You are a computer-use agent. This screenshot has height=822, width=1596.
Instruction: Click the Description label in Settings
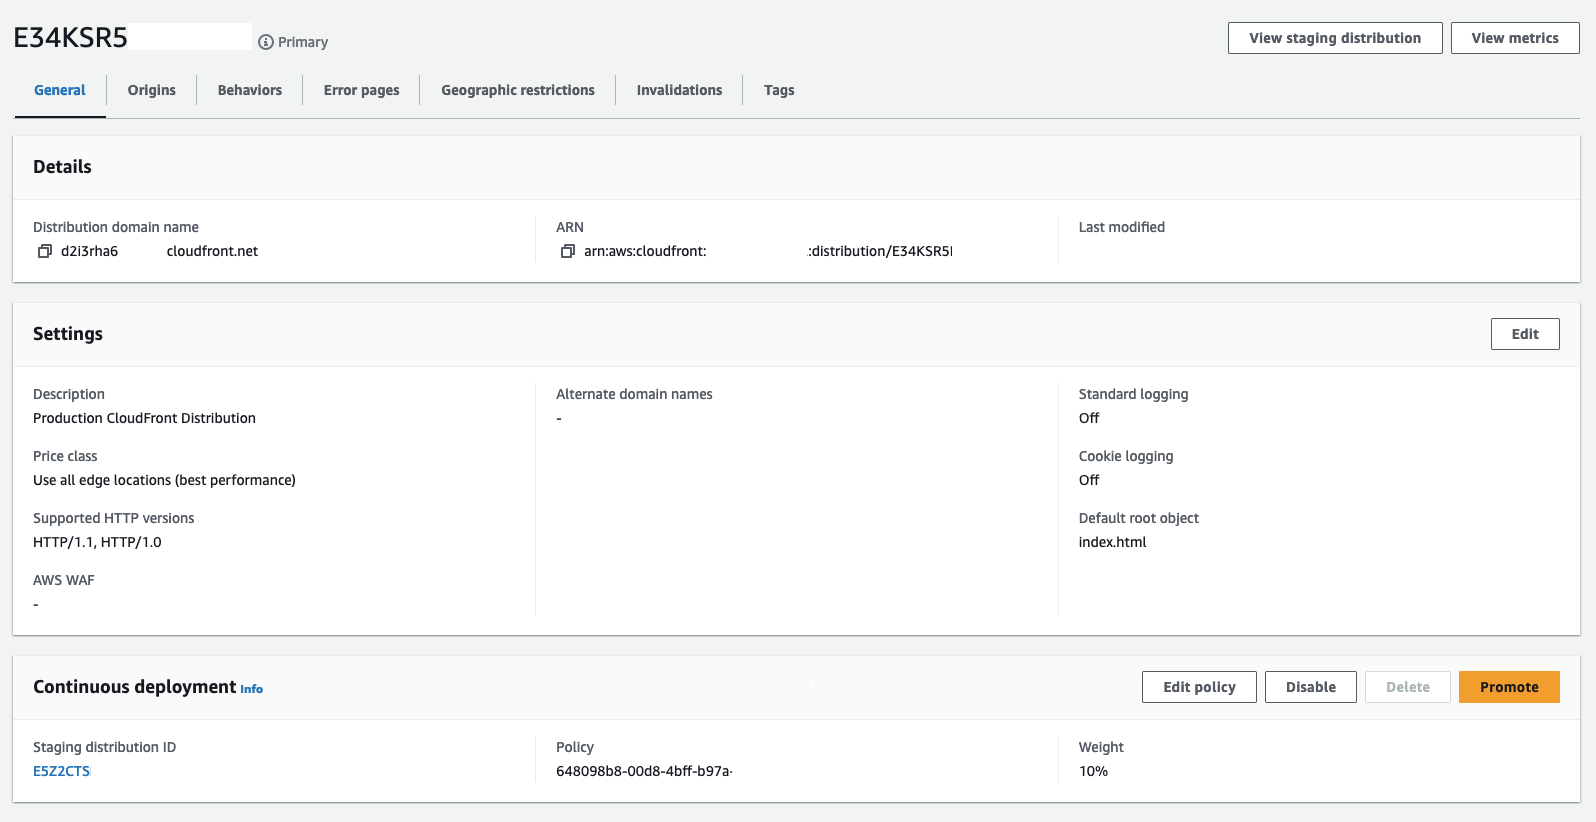(x=69, y=394)
